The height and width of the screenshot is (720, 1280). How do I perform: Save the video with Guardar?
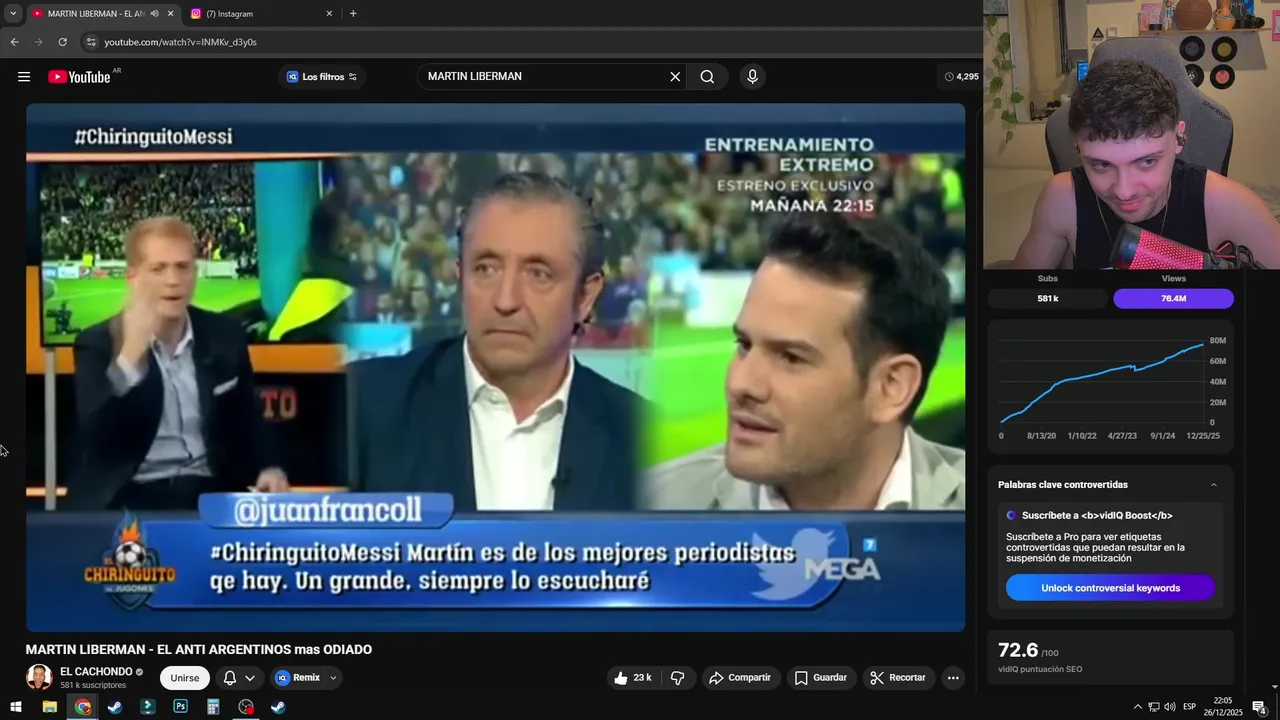pyautogui.click(x=821, y=678)
